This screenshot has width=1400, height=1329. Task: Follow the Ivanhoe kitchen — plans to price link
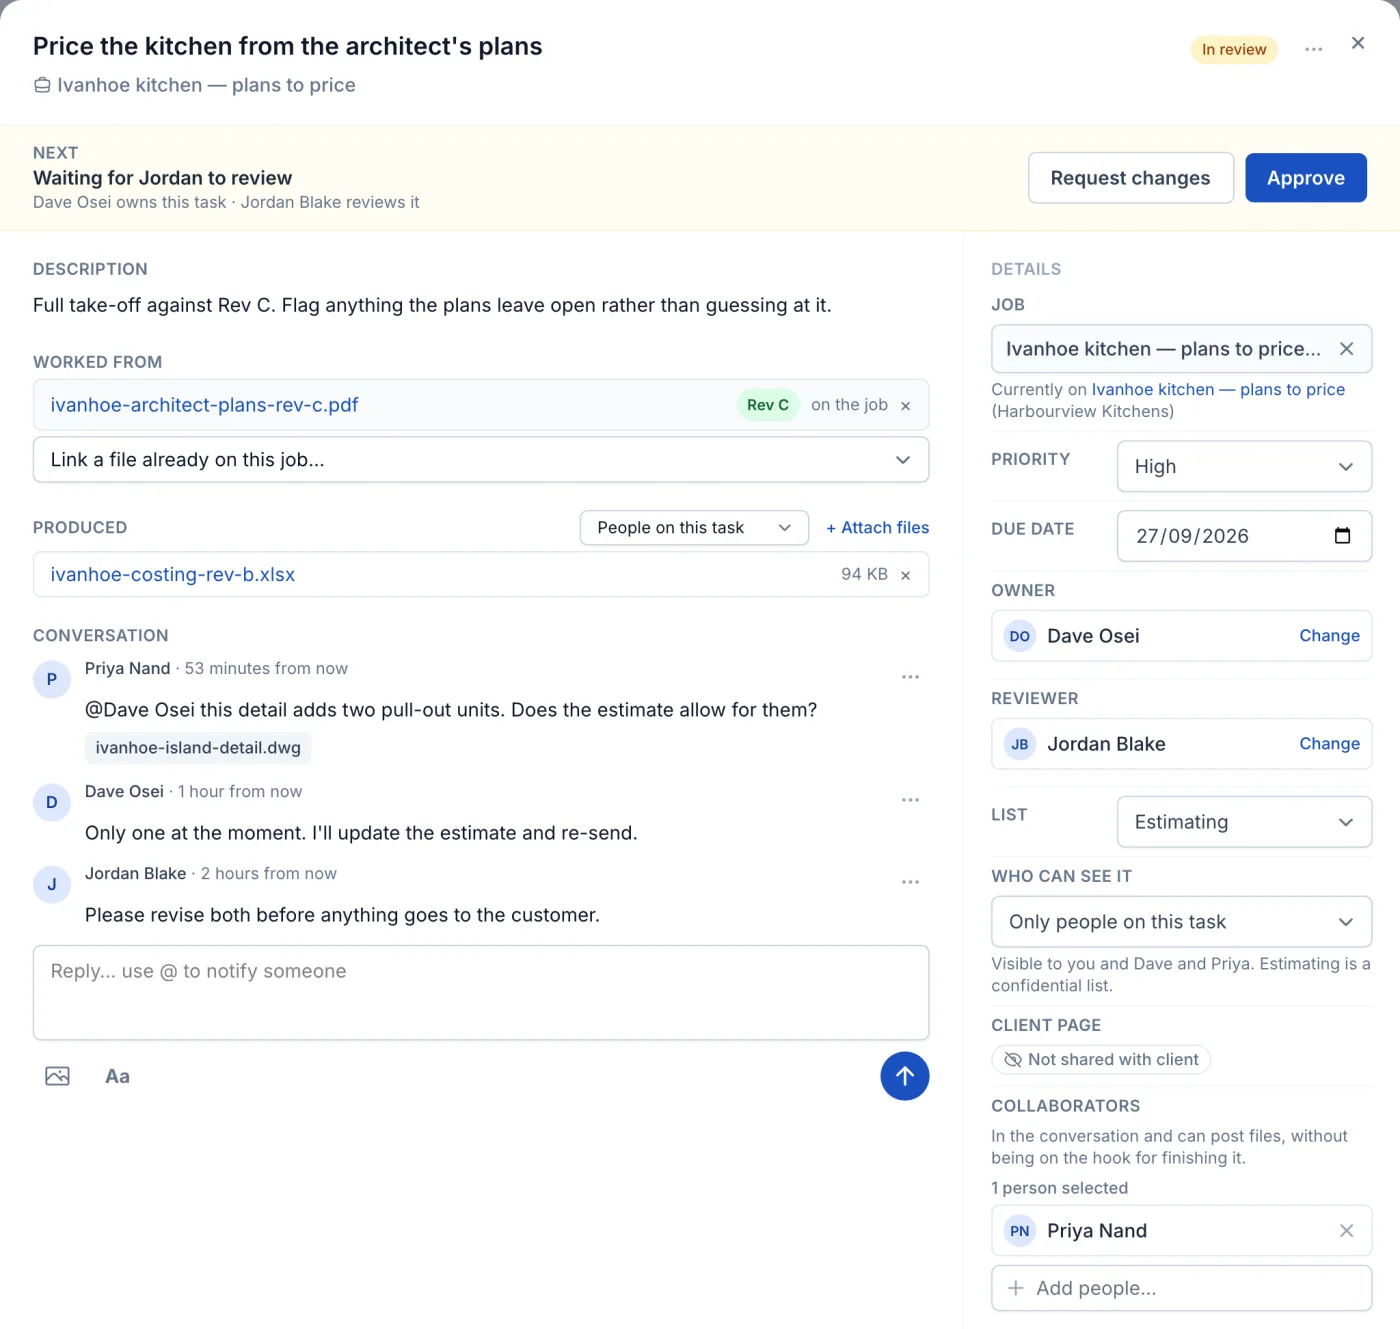click(x=1218, y=390)
